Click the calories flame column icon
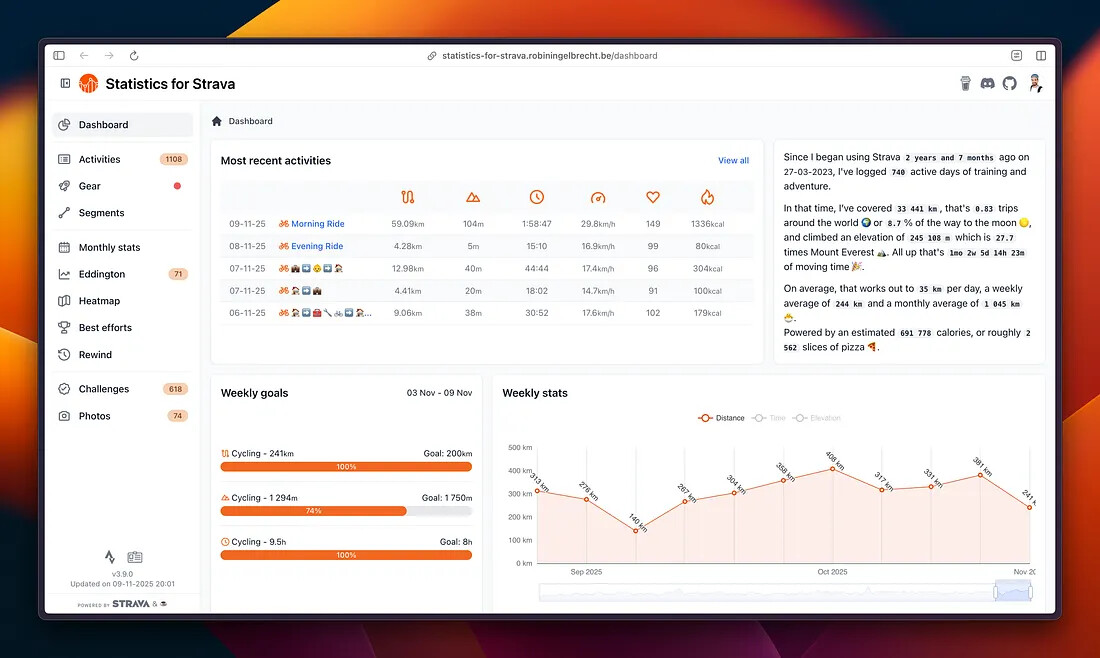This screenshot has width=1100, height=658. tap(707, 198)
